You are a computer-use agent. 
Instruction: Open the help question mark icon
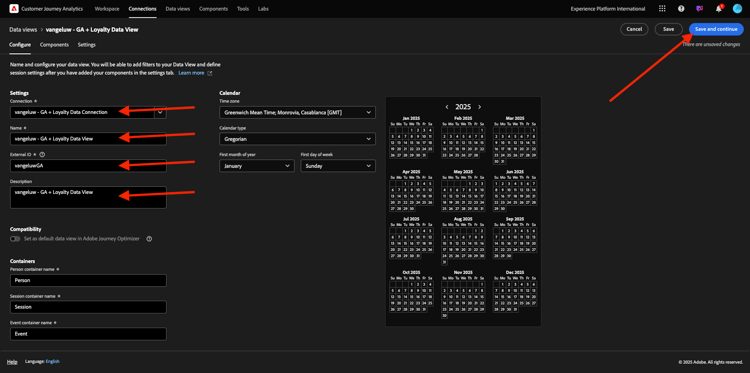point(681,9)
